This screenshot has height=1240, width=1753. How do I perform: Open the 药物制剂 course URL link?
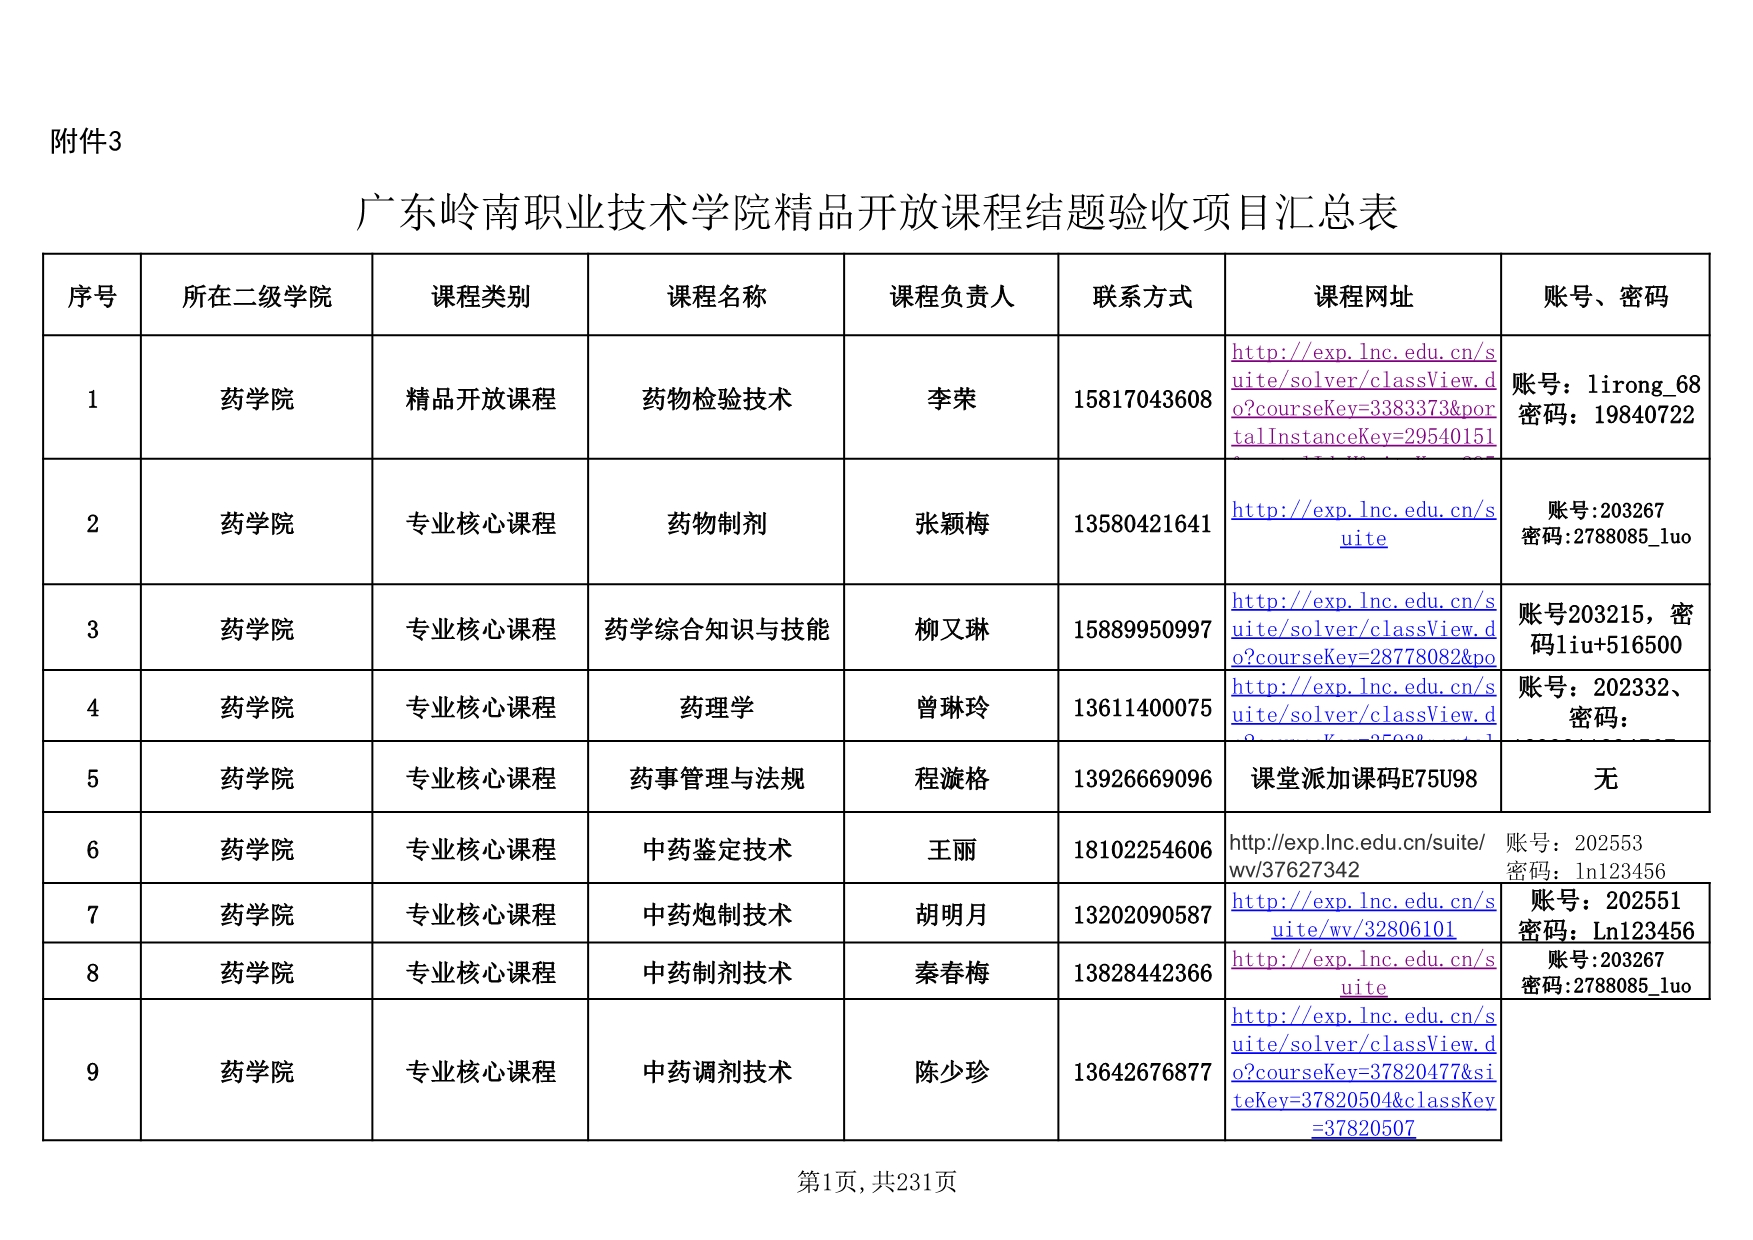pyautogui.click(x=1363, y=524)
